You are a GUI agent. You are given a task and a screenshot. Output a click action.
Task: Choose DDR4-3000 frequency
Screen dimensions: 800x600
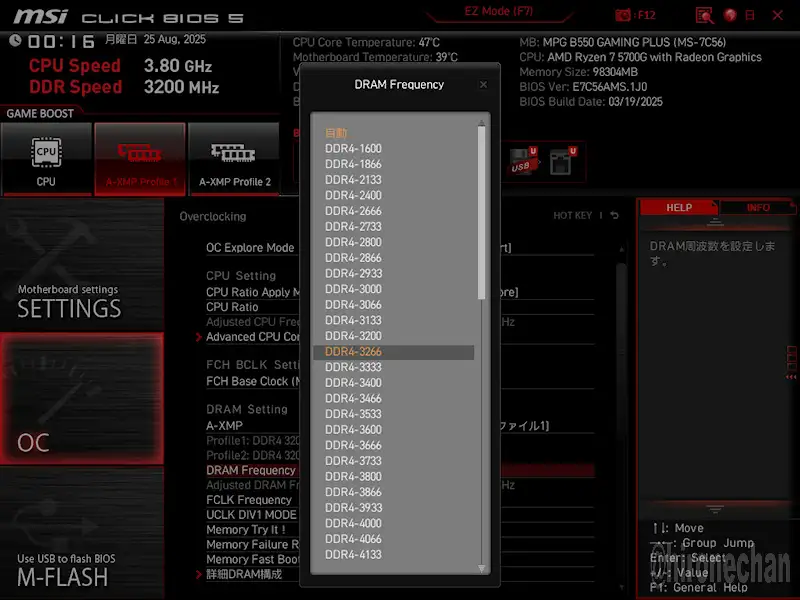coord(353,289)
